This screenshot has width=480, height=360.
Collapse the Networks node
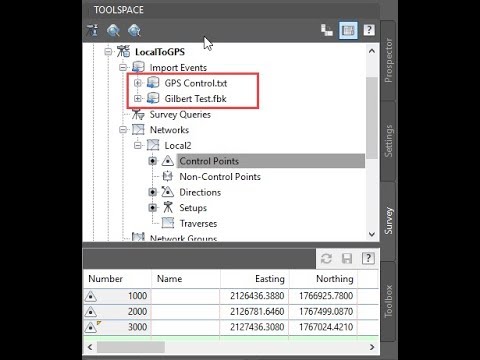123,130
